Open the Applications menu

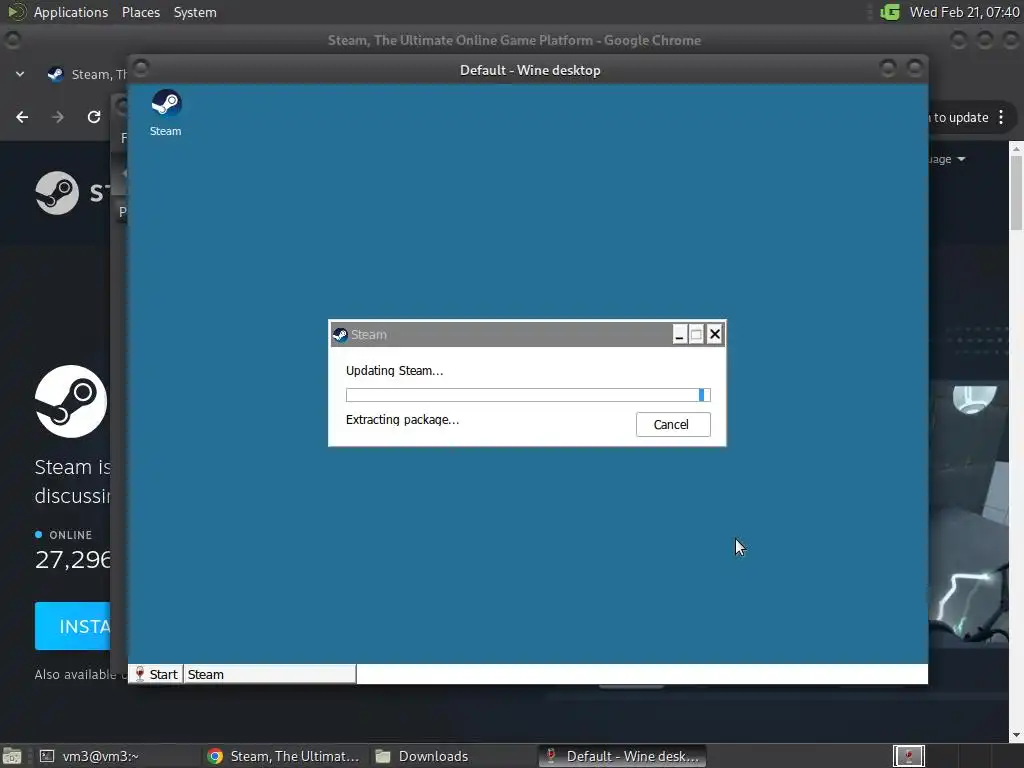[71, 12]
